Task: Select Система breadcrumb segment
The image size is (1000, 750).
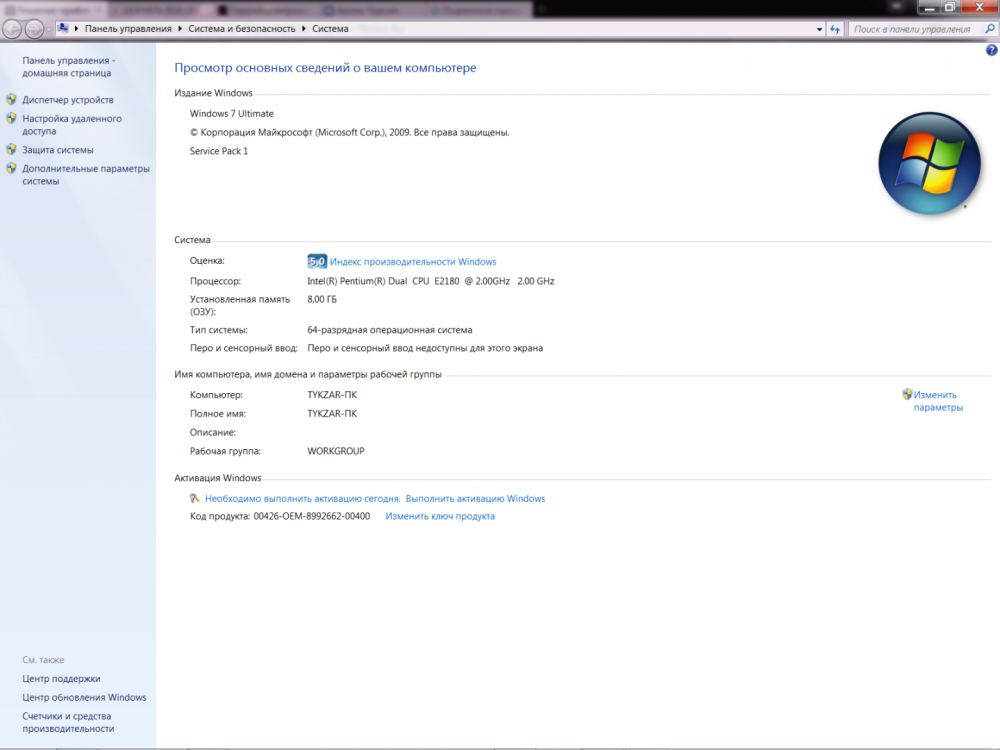Action: tap(330, 29)
